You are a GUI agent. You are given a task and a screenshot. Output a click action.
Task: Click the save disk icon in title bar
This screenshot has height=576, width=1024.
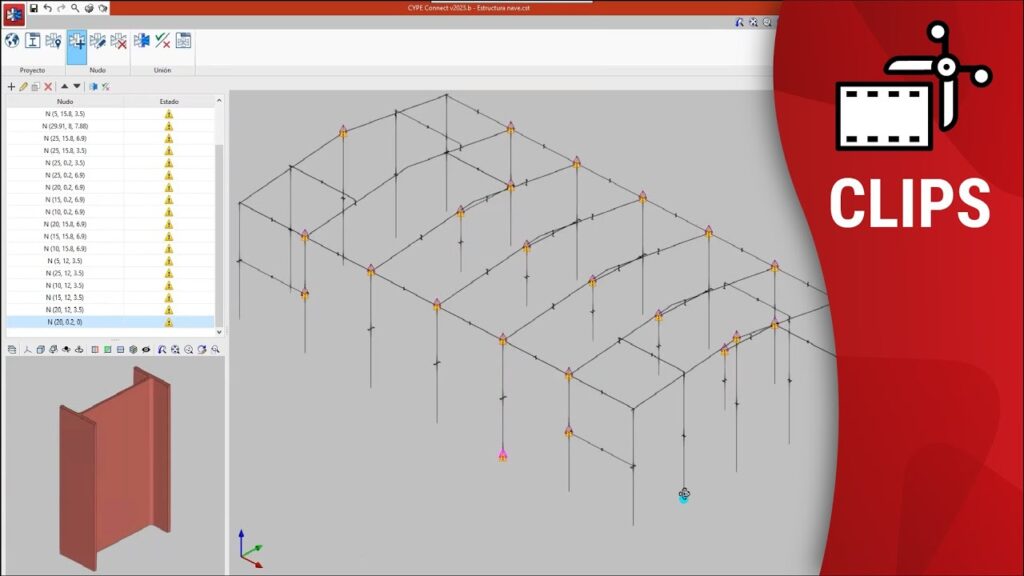pyautogui.click(x=33, y=8)
